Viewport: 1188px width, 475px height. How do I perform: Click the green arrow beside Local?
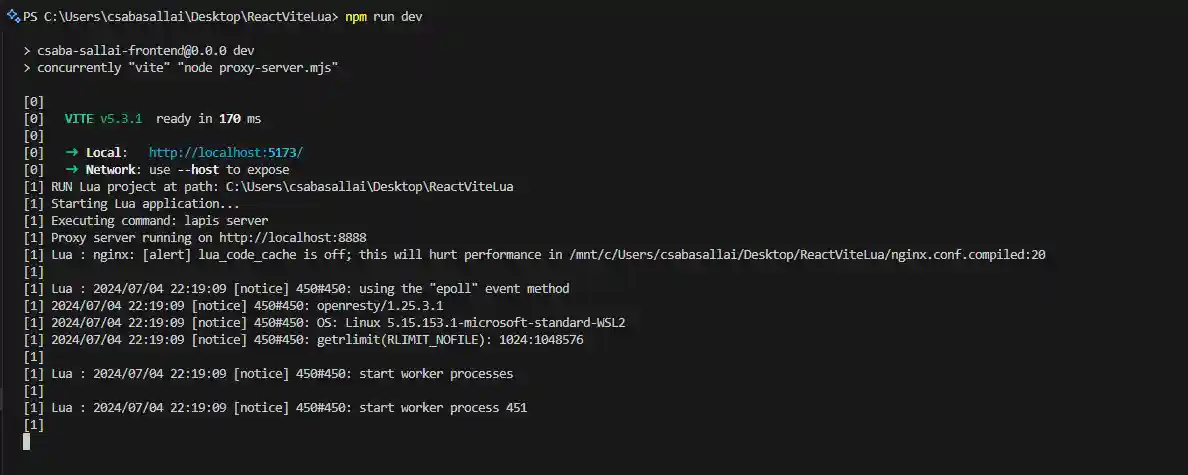click(x=72, y=152)
